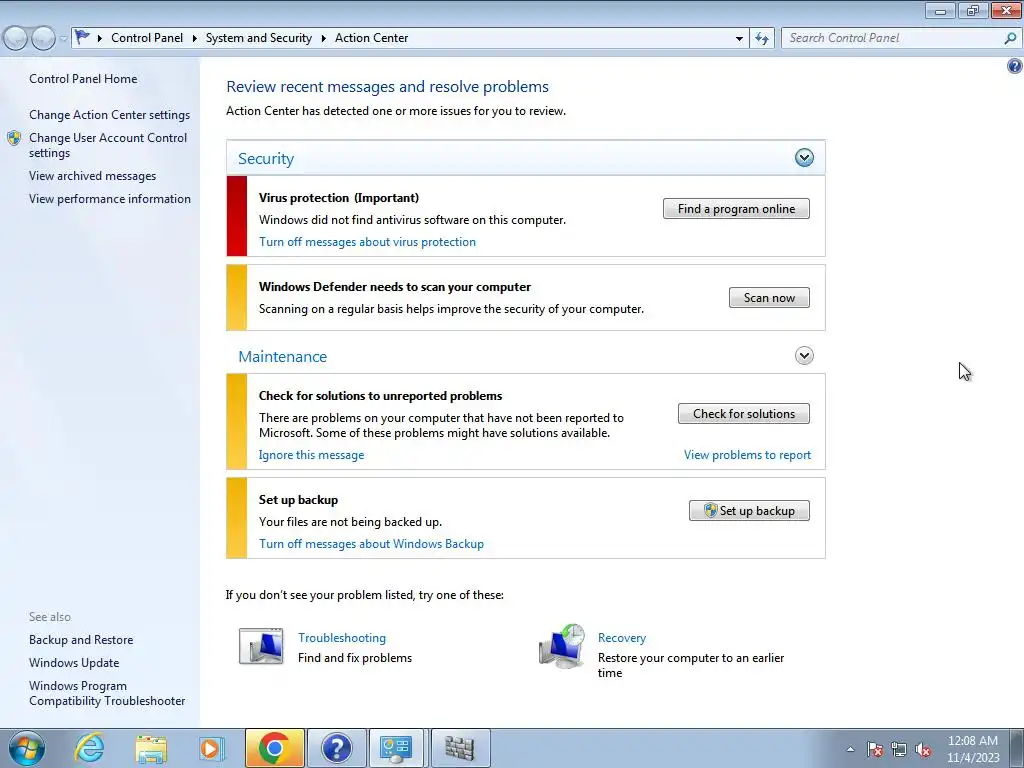Screen dimensions: 1024x768
Task: Select the Control Panel taskbar icon
Action: click(396, 748)
